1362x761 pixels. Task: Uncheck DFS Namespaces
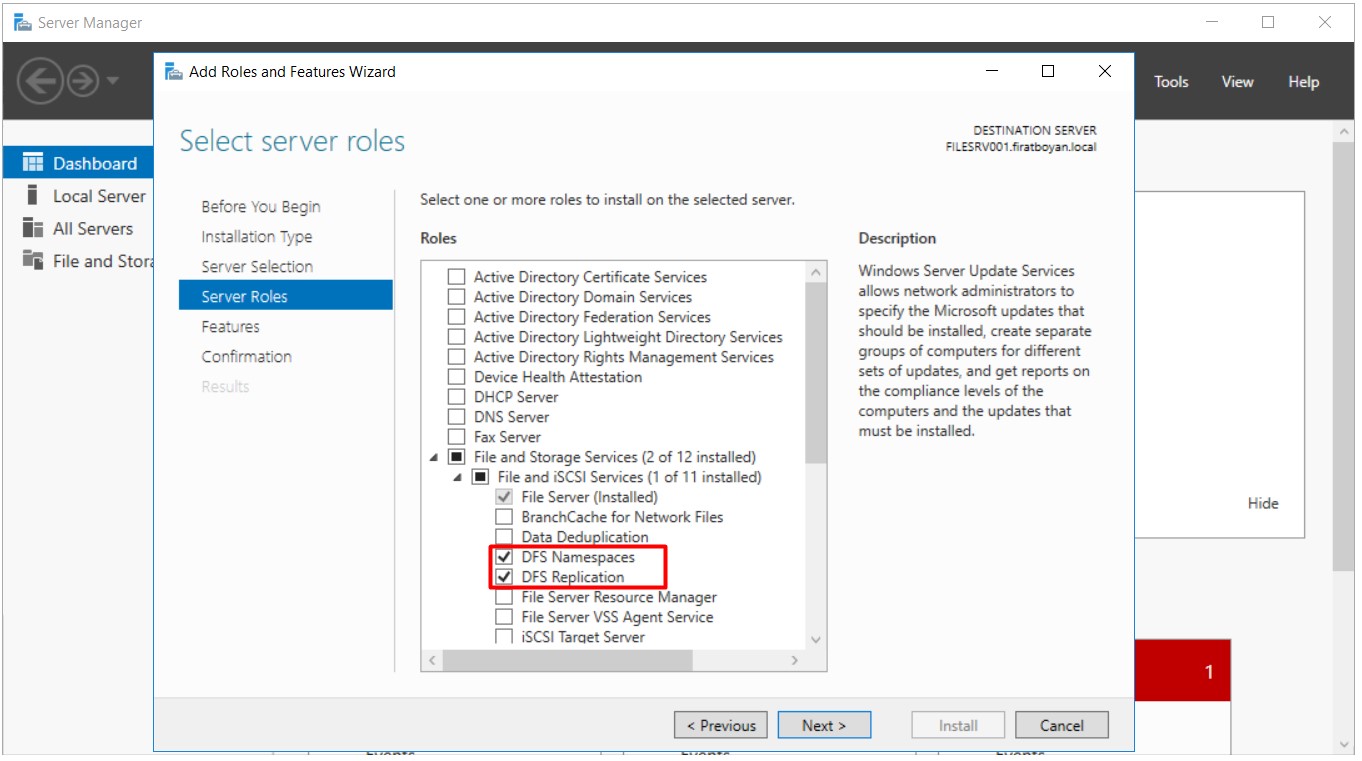(505, 557)
